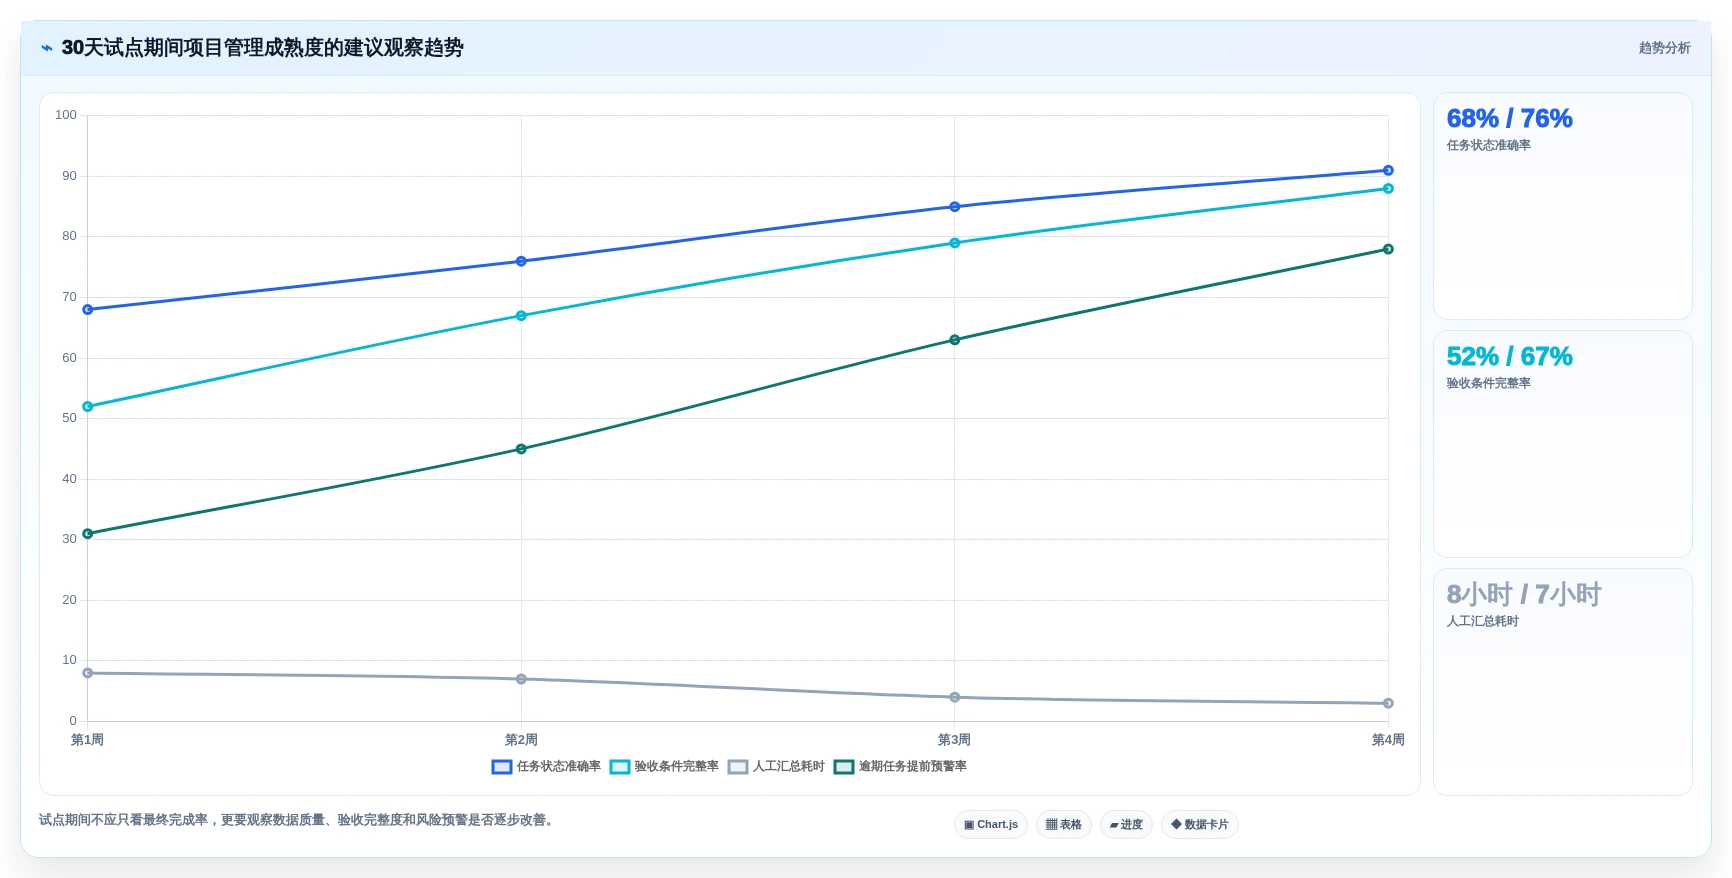This screenshot has height=878, width=1732.
Task: Click the 验收条件完整率 card caption
Action: coord(1488,384)
